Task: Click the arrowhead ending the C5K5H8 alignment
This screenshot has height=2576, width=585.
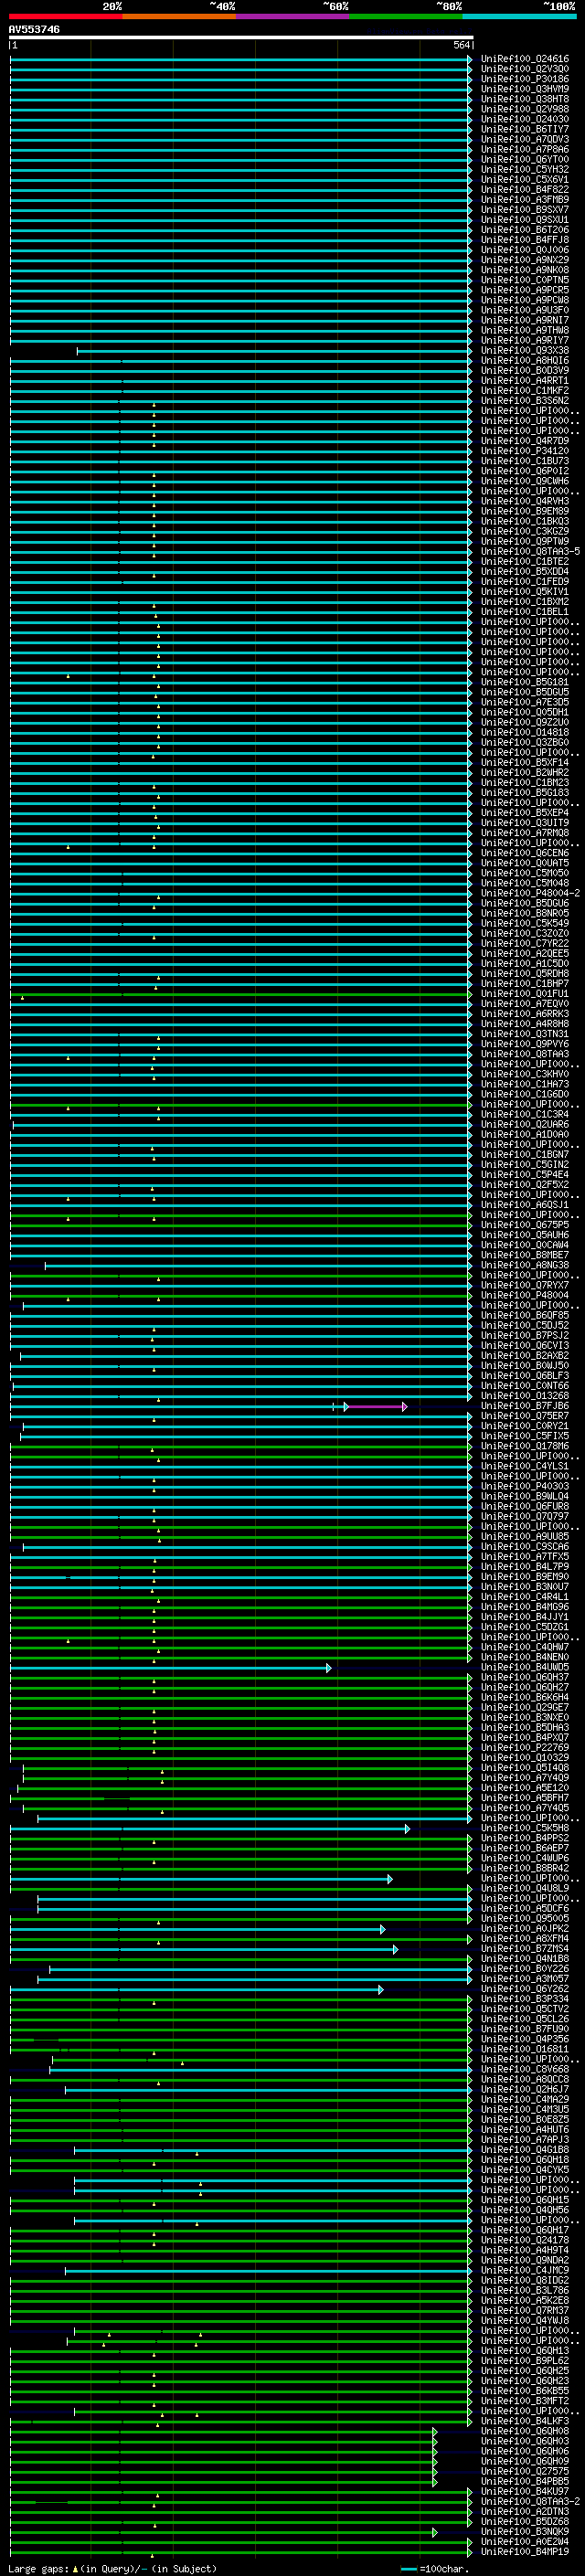Action: click(x=407, y=1829)
